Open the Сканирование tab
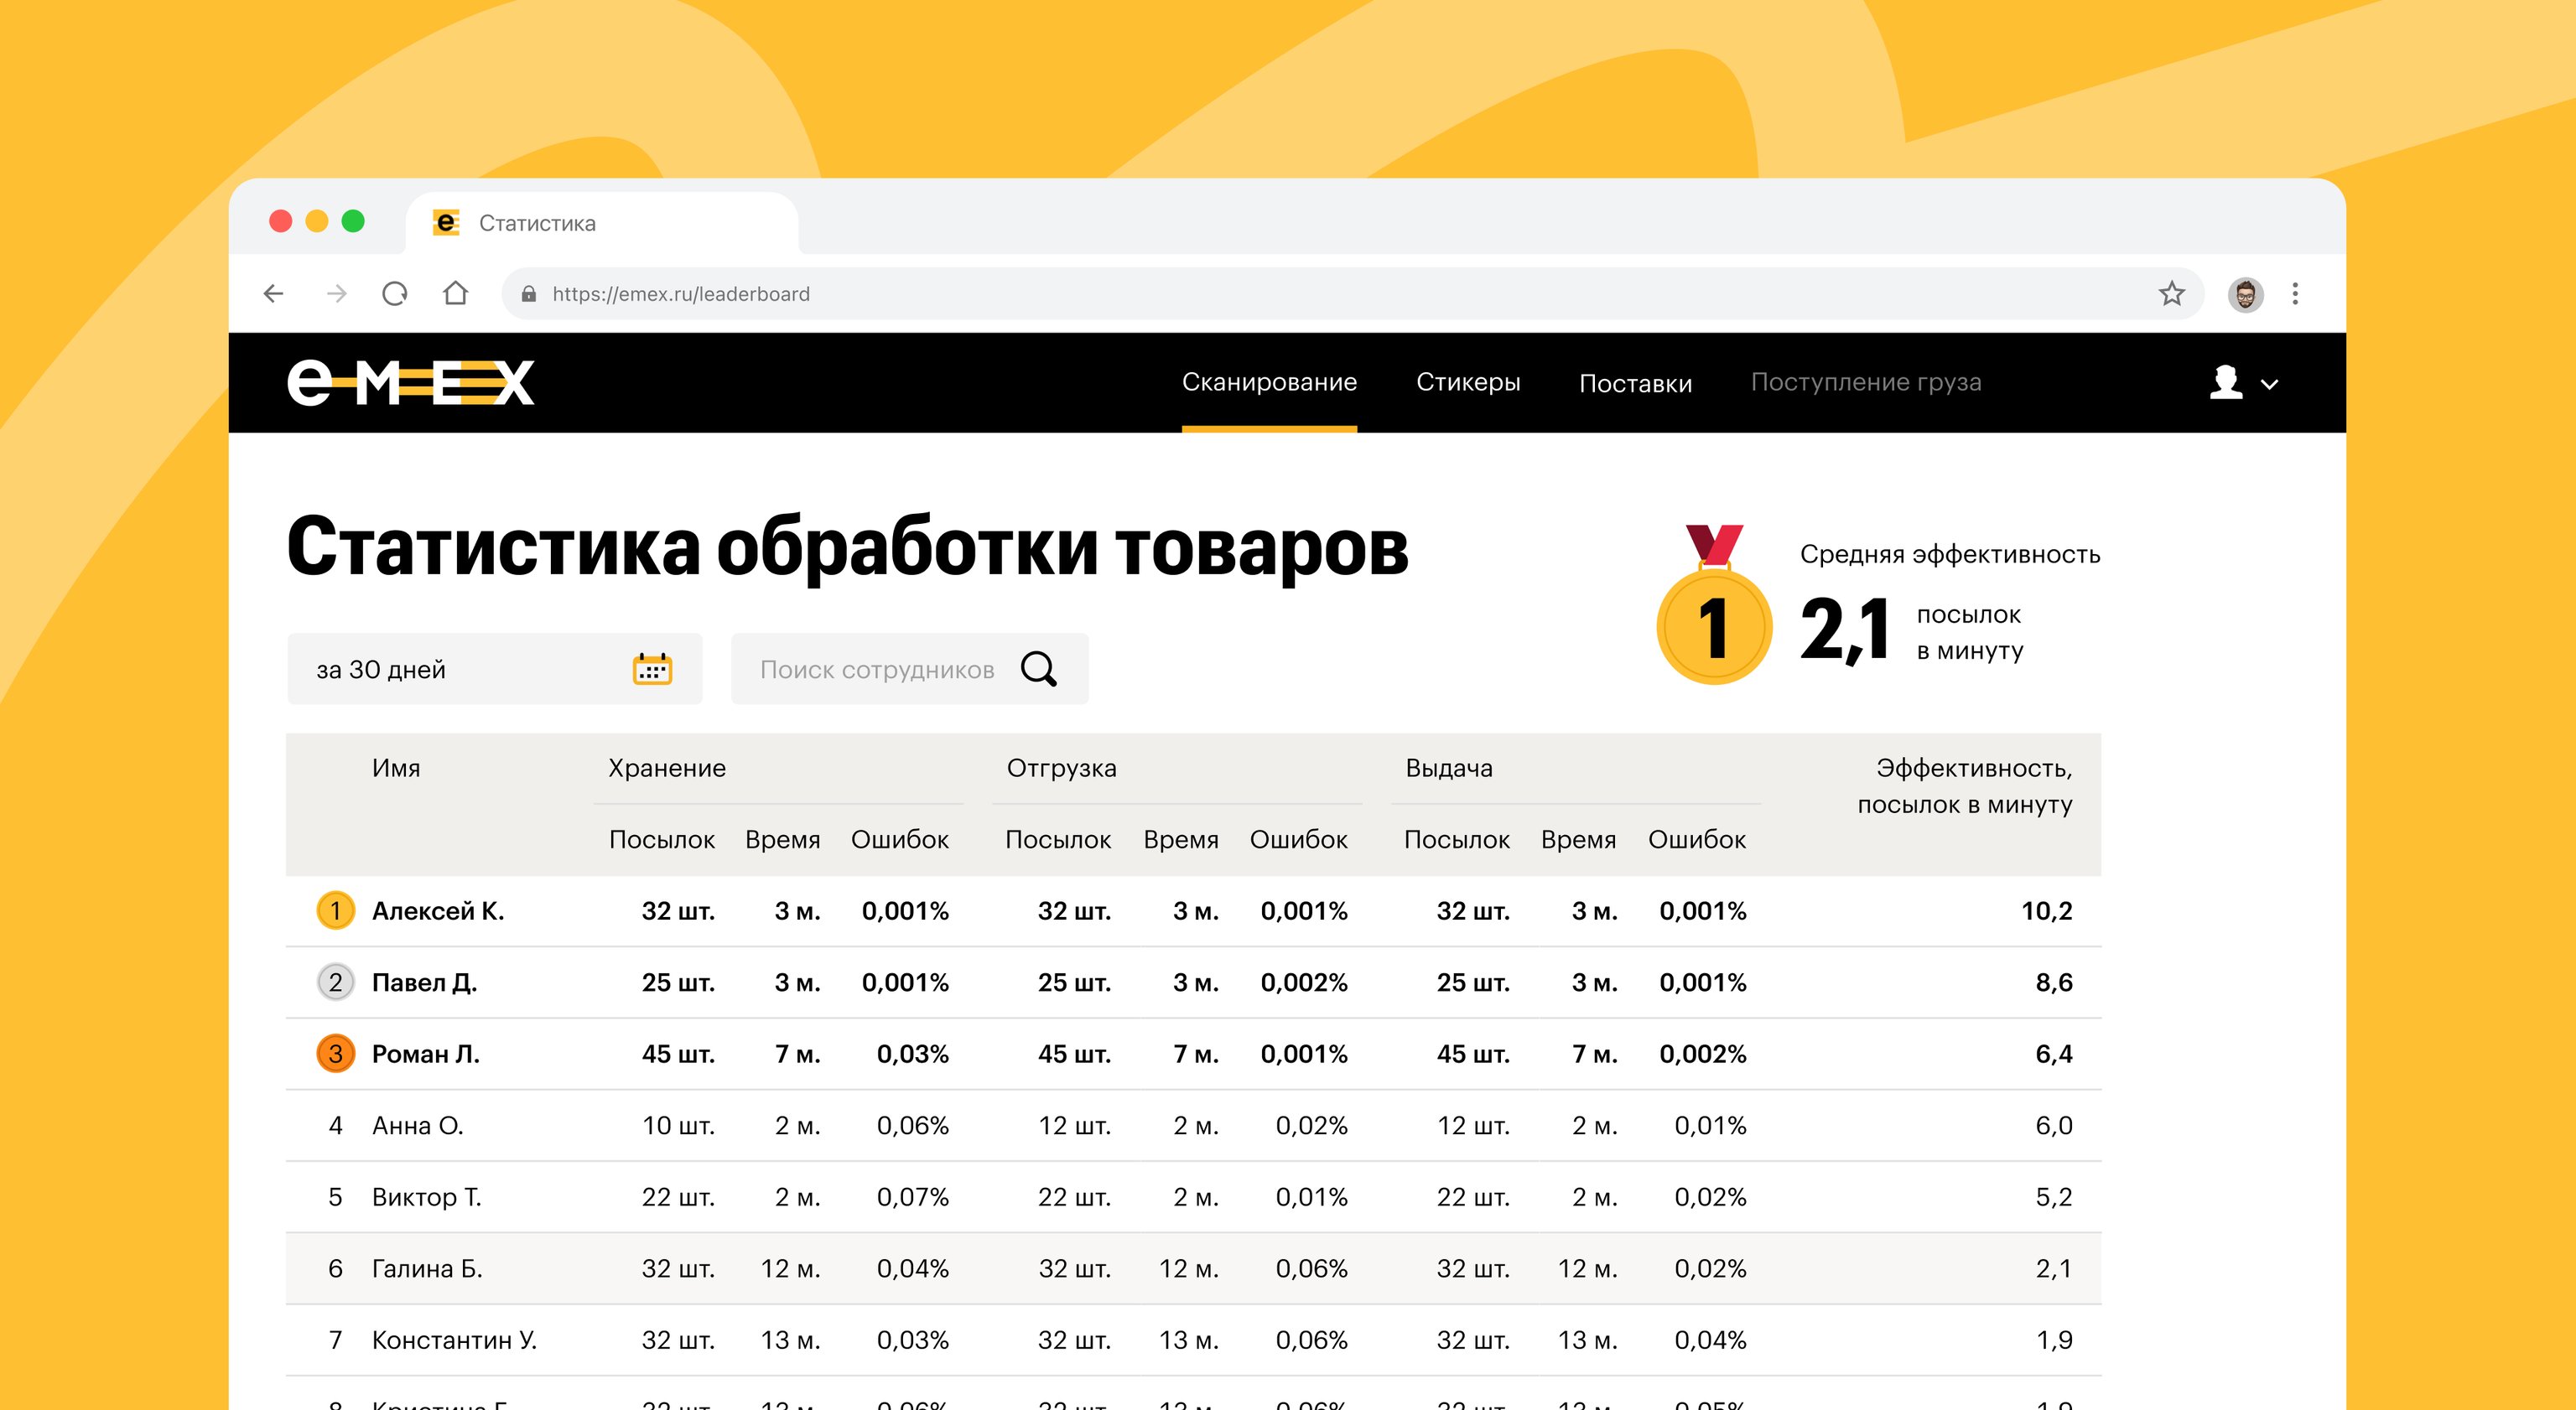This screenshot has width=2576, height=1410. [x=1269, y=382]
